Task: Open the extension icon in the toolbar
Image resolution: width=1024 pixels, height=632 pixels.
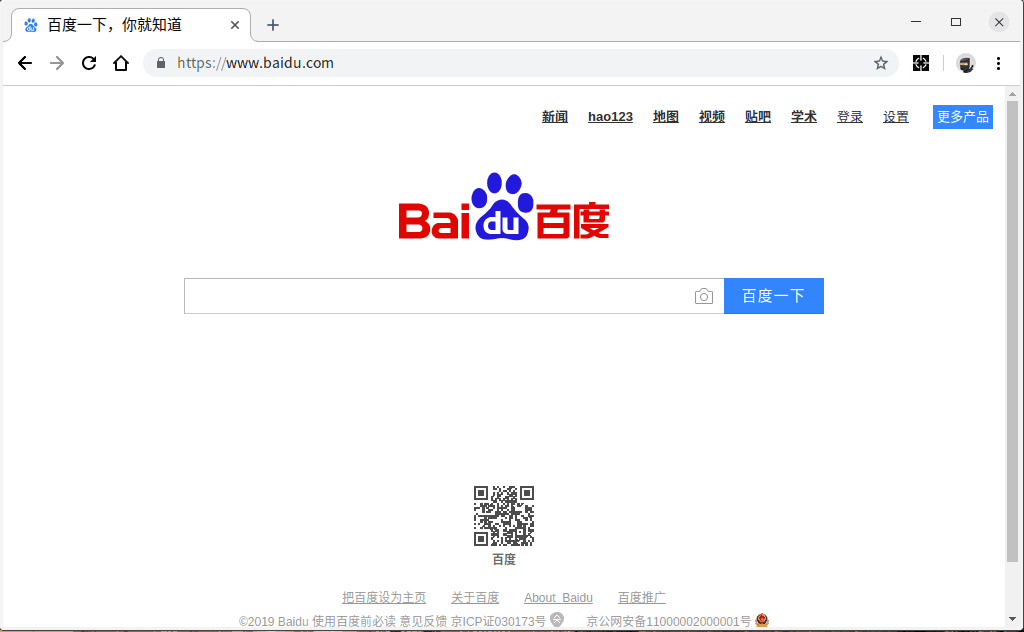Action: (x=921, y=63)
